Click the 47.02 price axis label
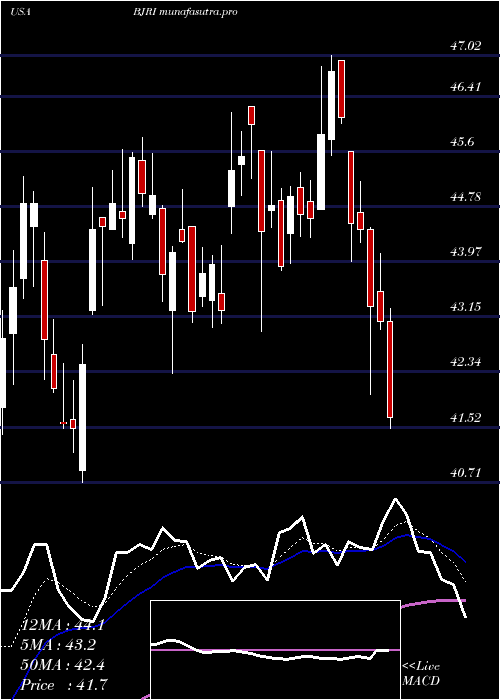500x700 pixels. [465, 45]
